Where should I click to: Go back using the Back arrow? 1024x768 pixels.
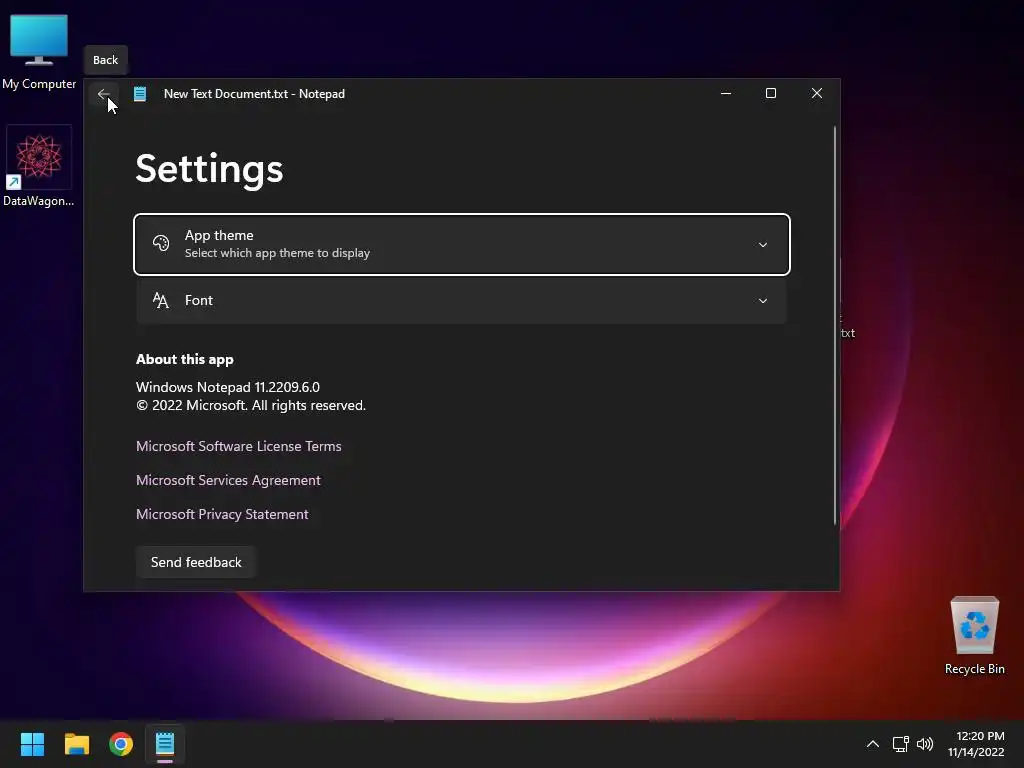[103, 94]
